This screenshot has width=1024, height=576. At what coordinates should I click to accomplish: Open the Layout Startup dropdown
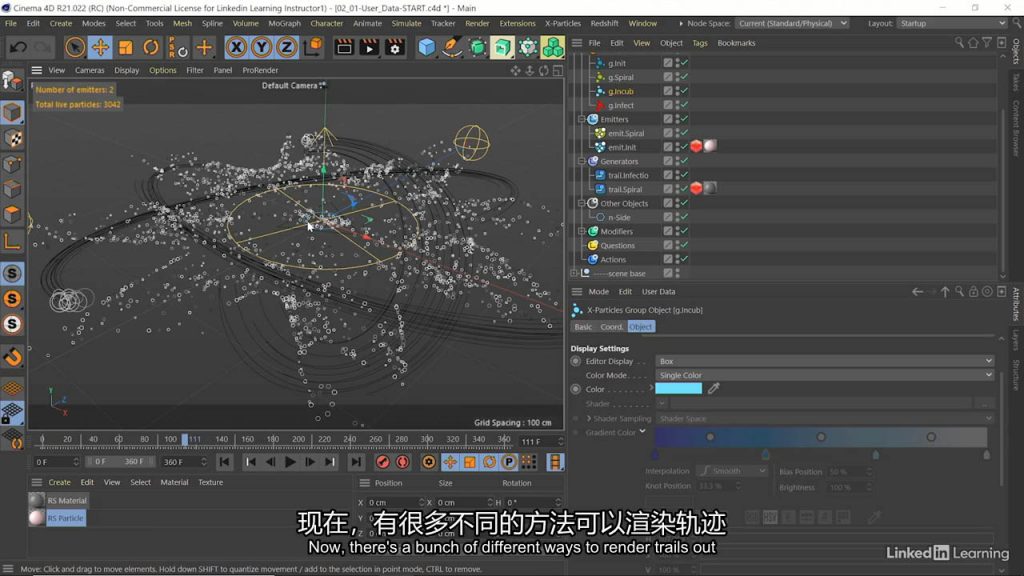[x=952, y=23]
